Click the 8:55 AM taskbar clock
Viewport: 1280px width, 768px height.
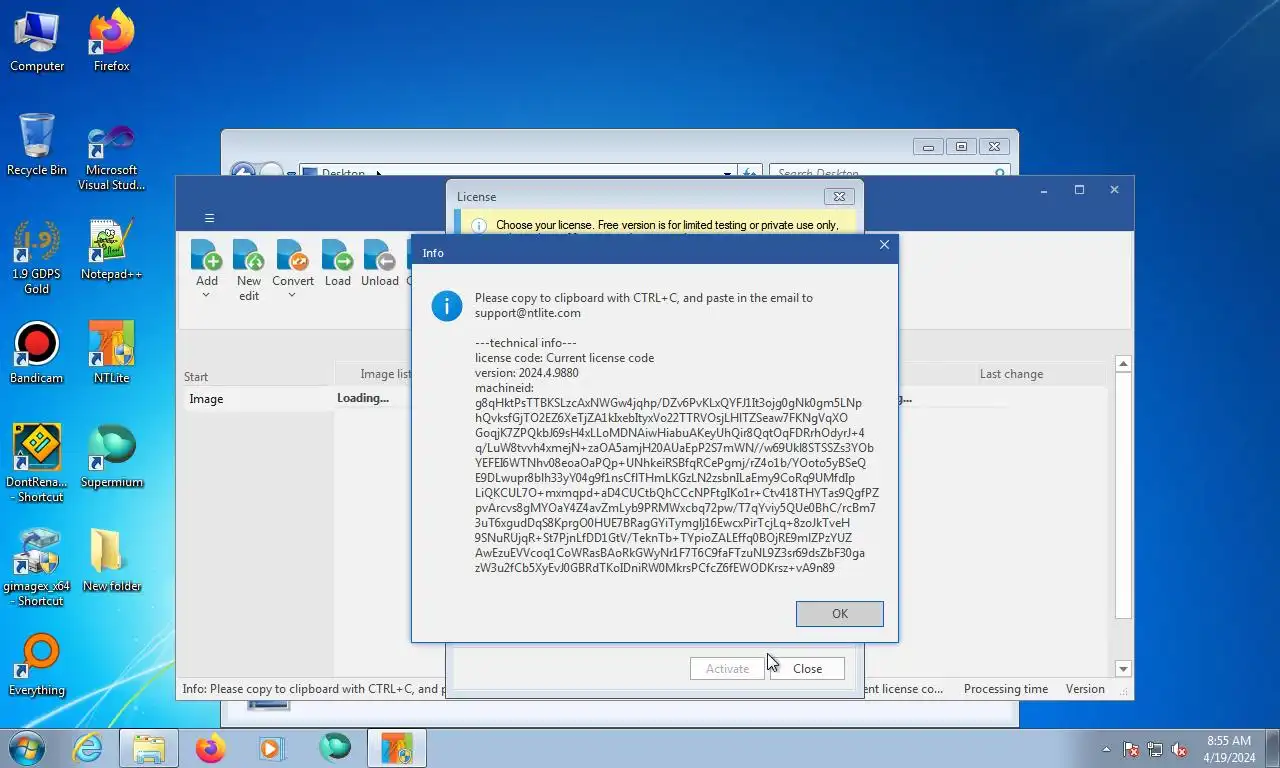coord(1229,749)
